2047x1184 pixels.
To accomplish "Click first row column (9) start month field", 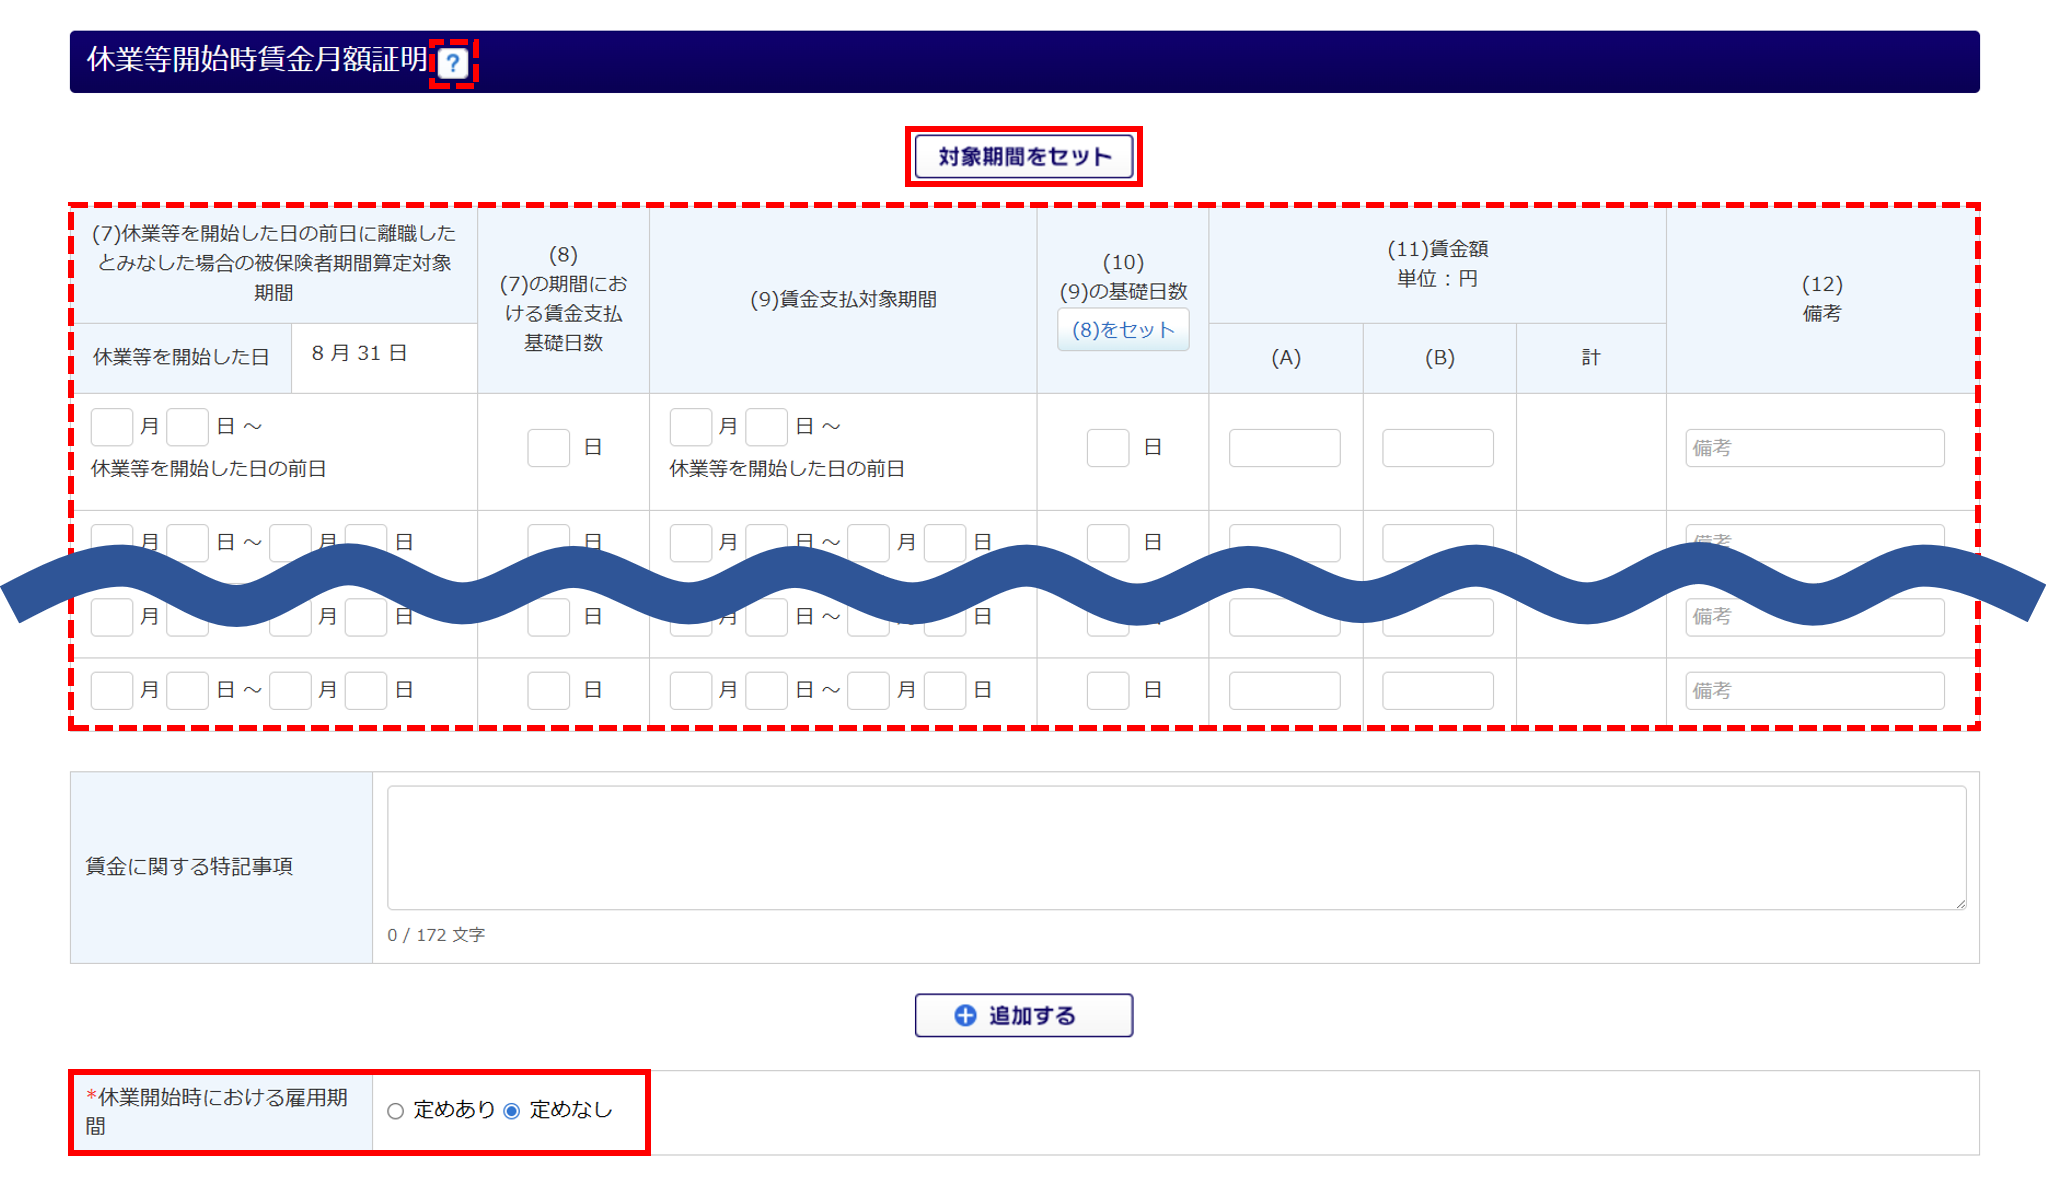I will coord(690,427).
